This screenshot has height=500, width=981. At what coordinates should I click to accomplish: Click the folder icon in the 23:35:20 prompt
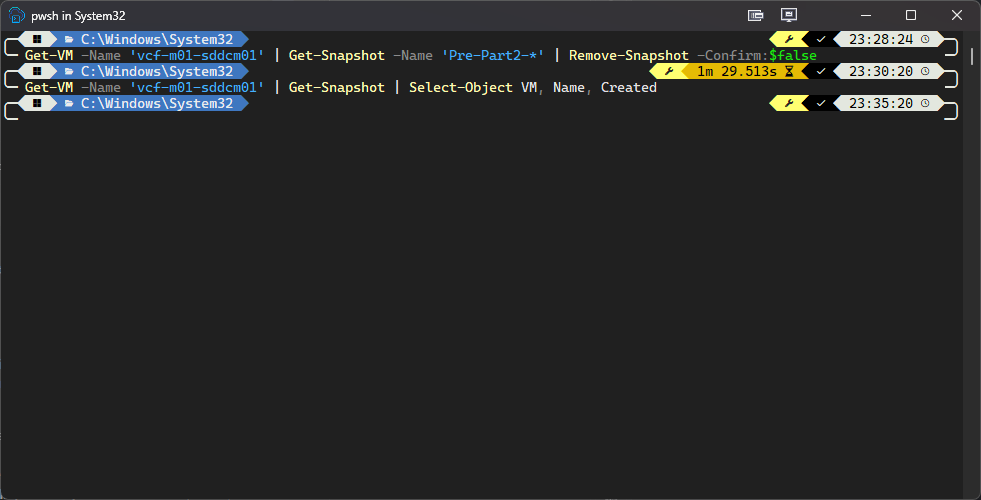(69, 103)
